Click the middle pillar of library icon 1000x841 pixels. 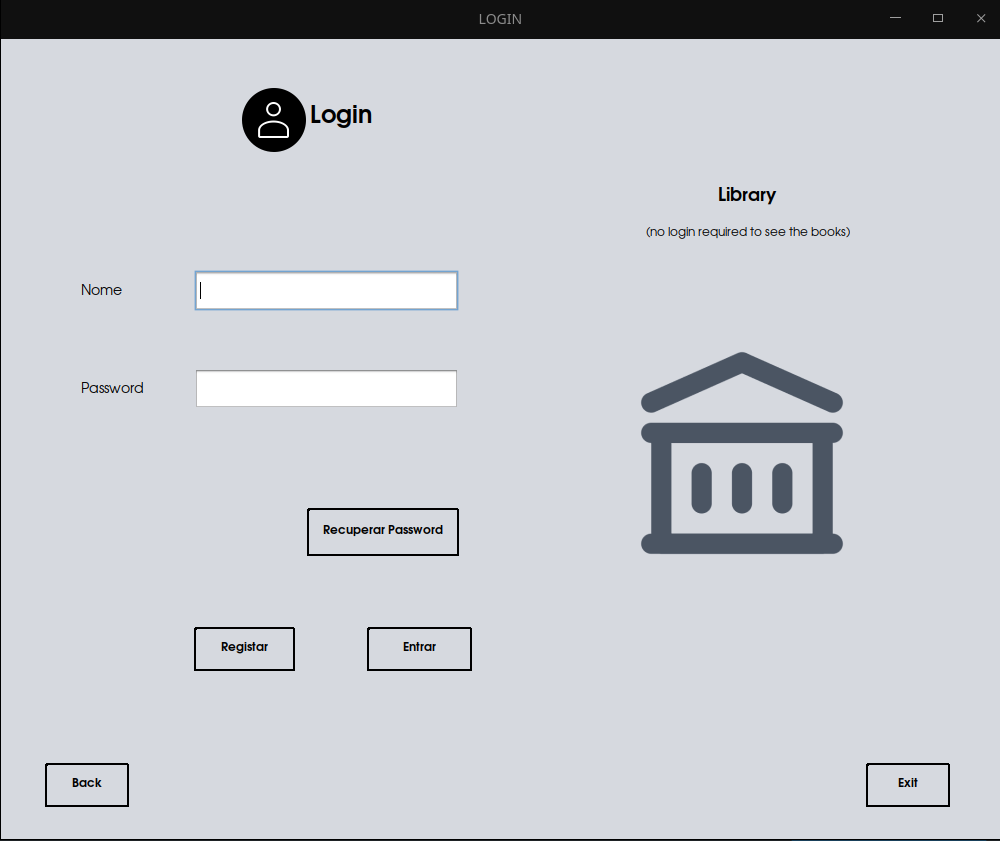click(x=741, y=489)
